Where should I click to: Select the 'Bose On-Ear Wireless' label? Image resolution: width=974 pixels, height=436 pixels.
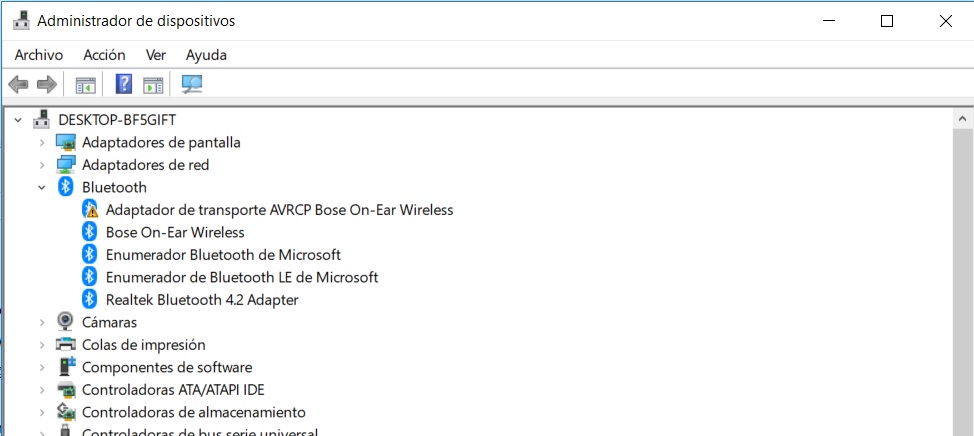pos(175,232)
